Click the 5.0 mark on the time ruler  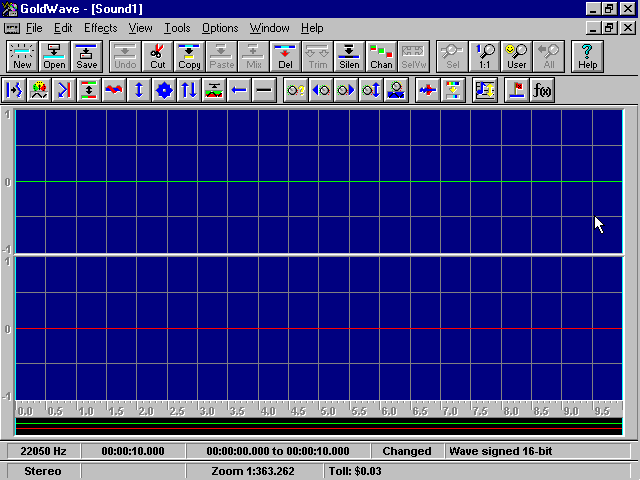point(327,411)
